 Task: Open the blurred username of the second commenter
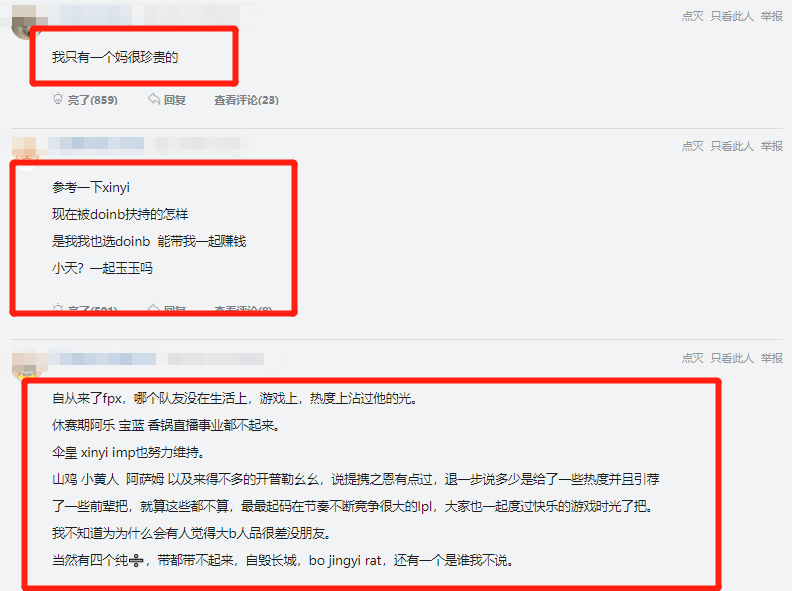[96, 143]
